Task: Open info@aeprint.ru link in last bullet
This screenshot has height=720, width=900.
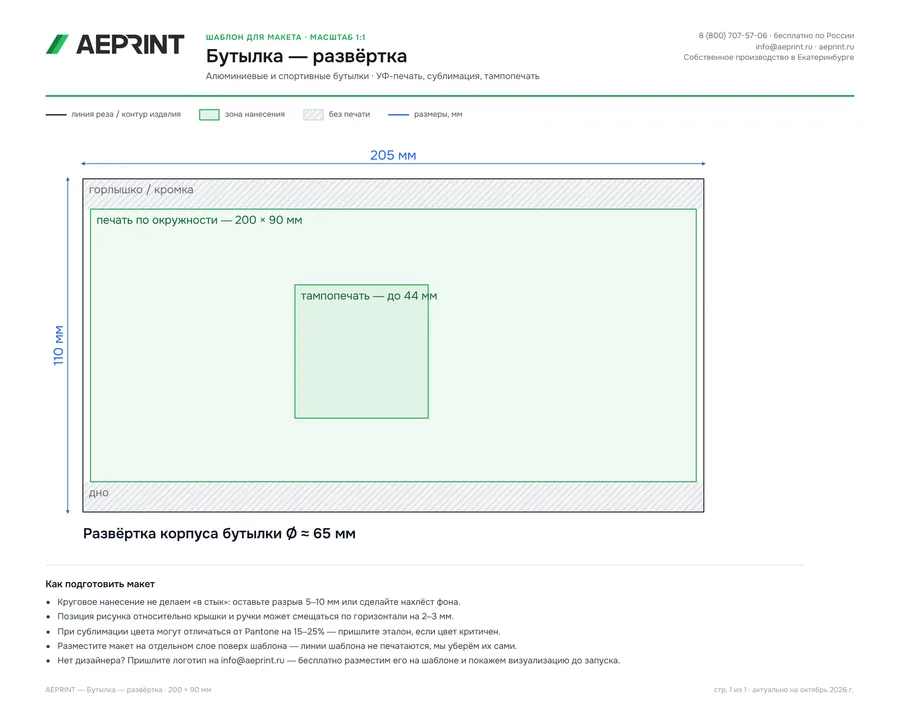Action: click(x=253, y=660)
